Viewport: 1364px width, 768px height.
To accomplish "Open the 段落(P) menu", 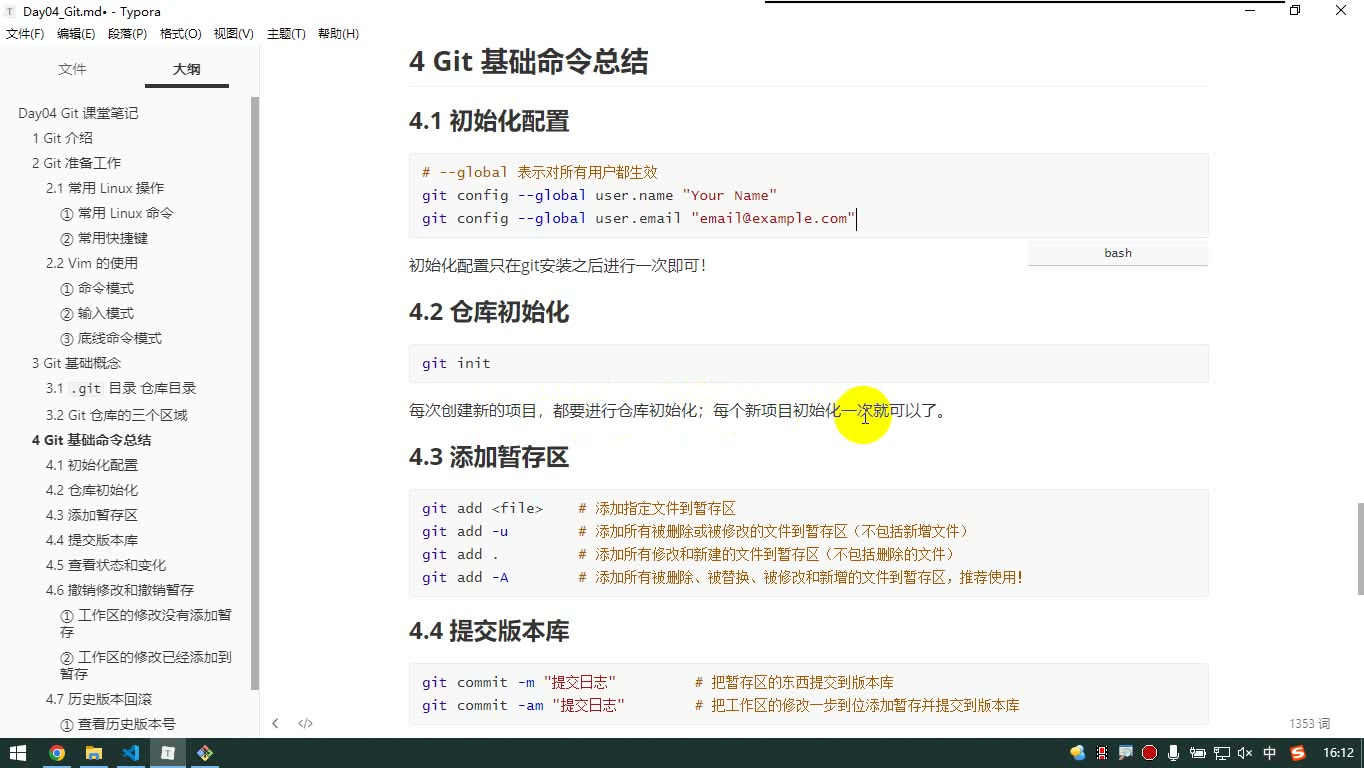I will [x=127, y=34].
